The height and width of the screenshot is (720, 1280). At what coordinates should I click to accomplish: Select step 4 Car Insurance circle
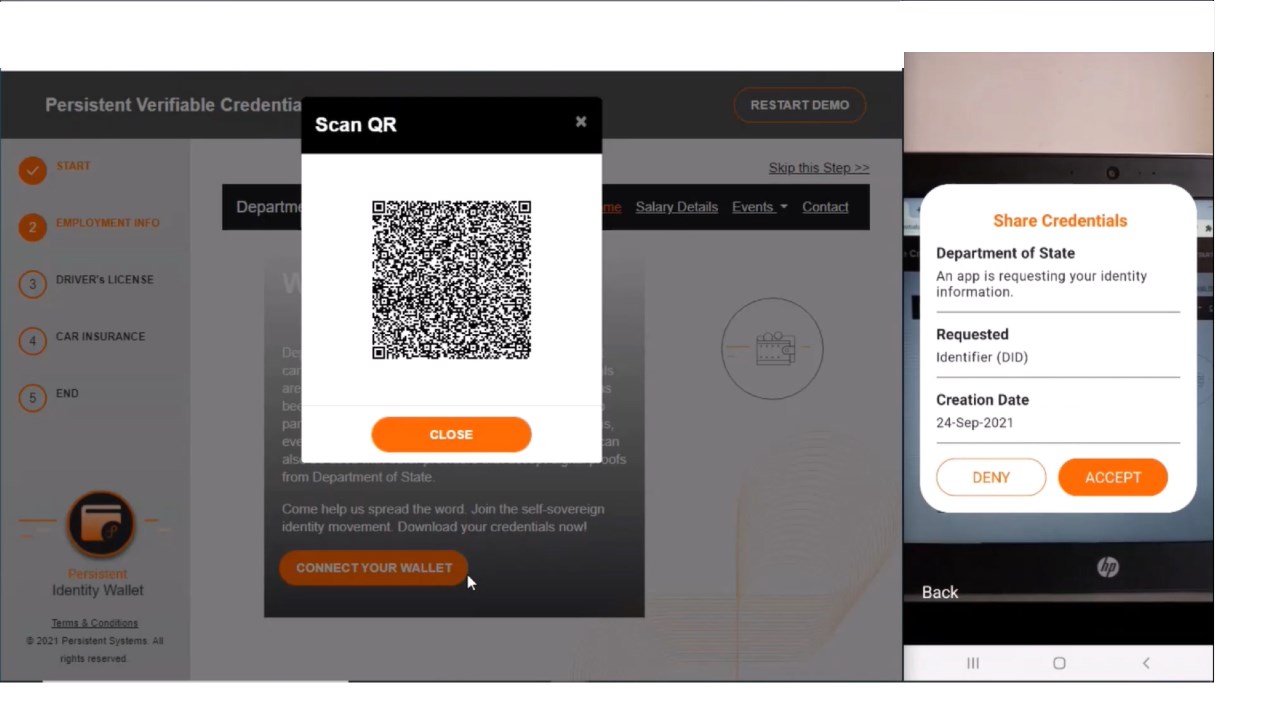(32, 341)
